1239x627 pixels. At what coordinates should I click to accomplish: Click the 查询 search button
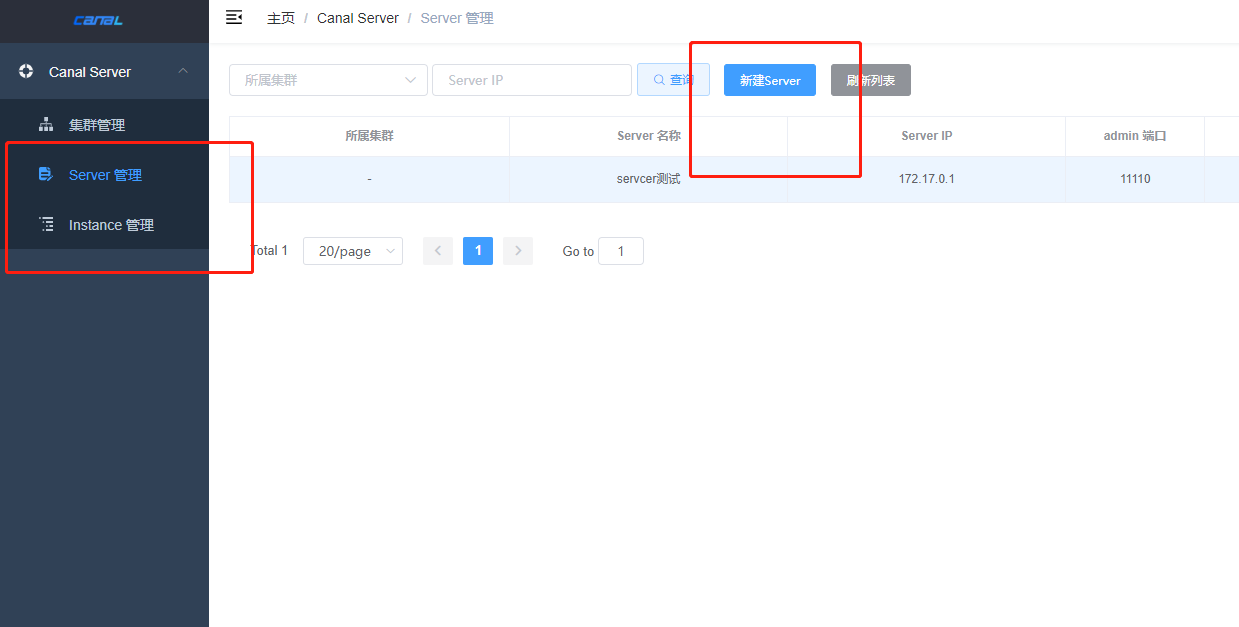coord(673,80)
